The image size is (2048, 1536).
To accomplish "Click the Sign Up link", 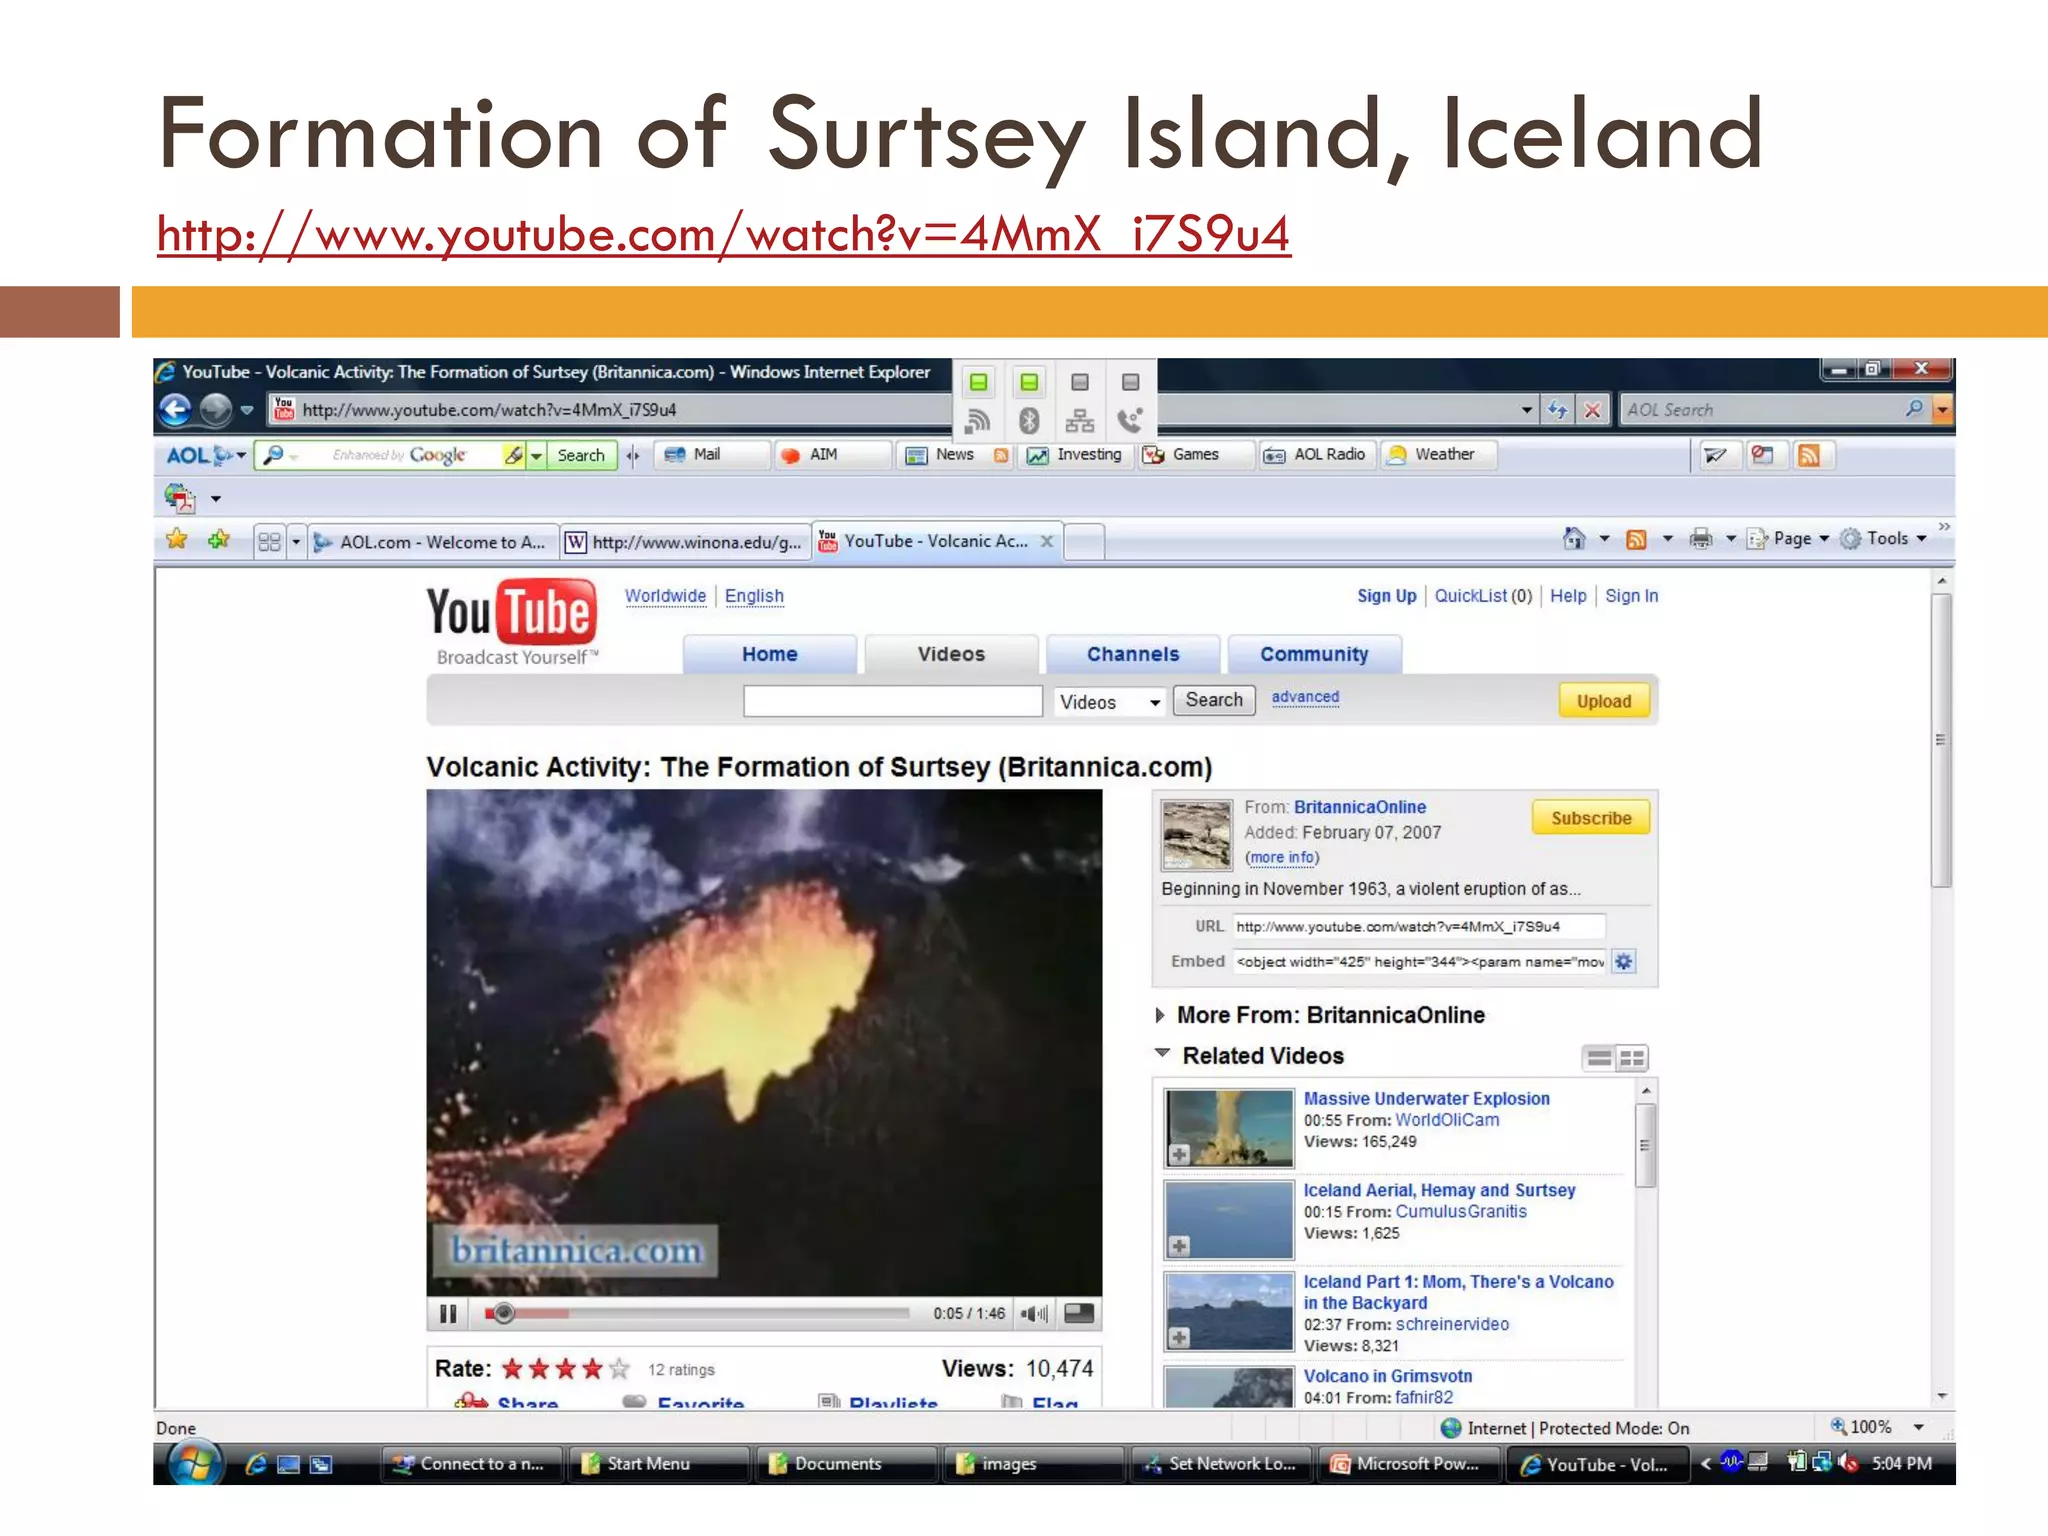I will click(x=1386, y=596).
